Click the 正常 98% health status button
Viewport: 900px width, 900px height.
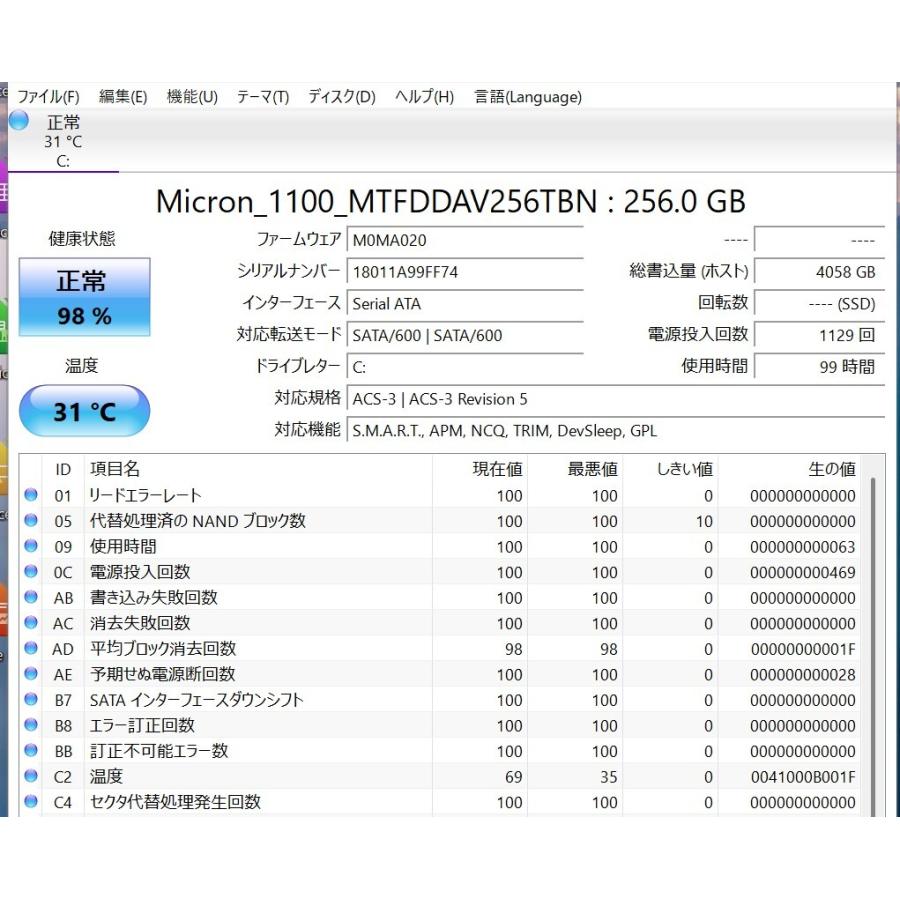pos(84,297)
